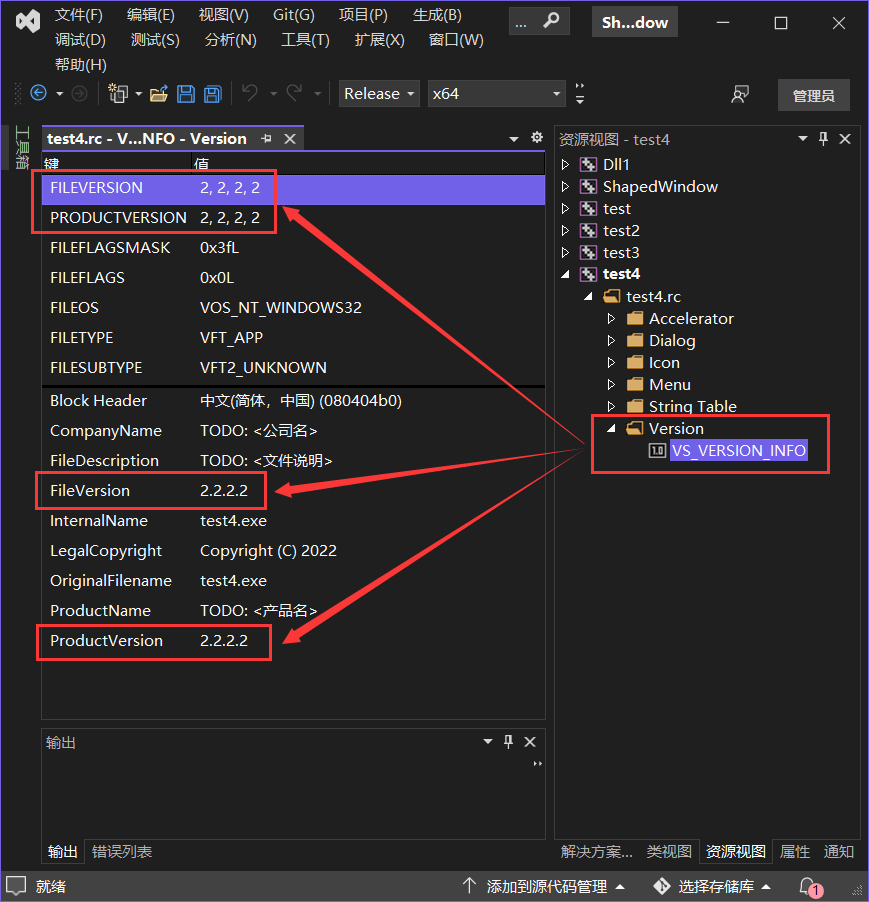Open the new project dropdown arrow

pos(139,93)
